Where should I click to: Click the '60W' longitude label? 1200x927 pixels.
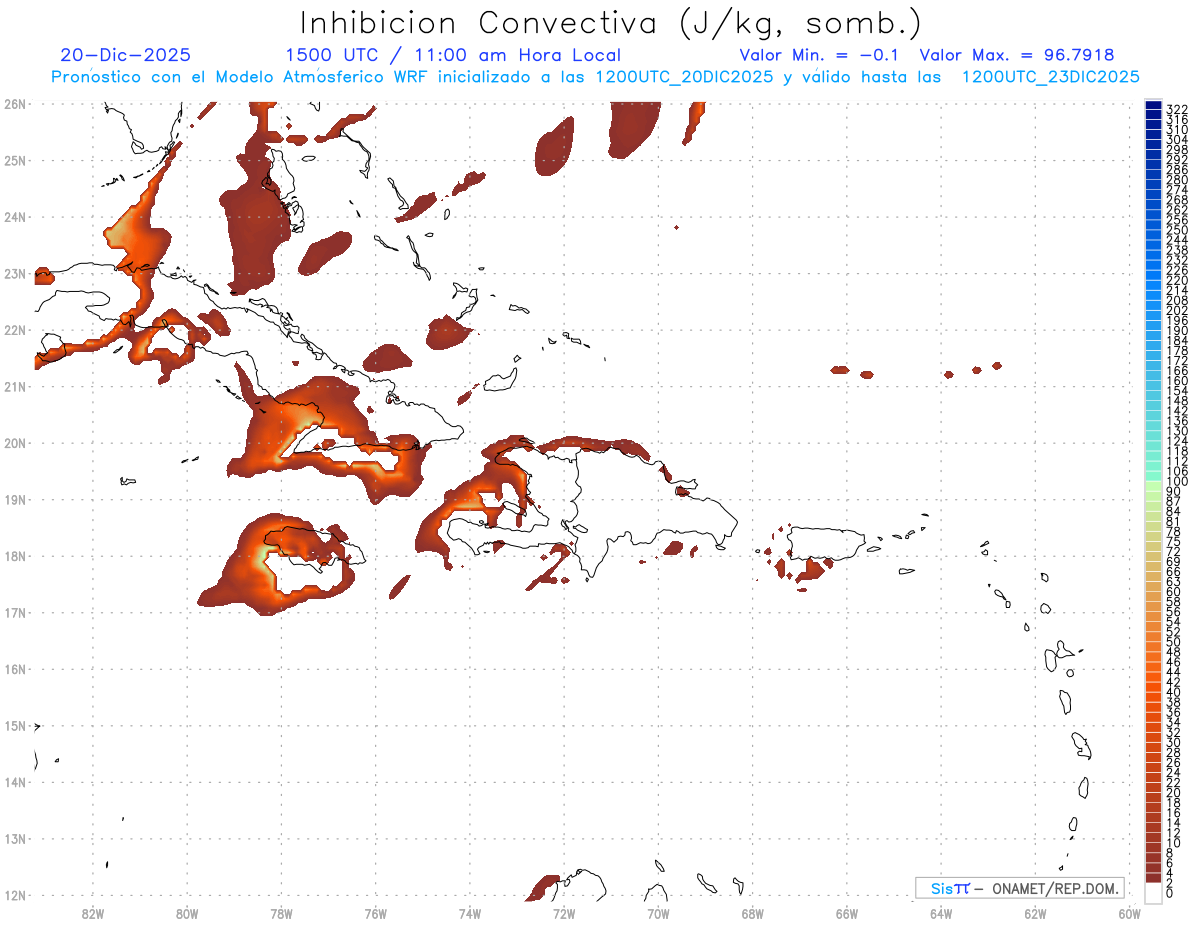[x=1130, y=913]
